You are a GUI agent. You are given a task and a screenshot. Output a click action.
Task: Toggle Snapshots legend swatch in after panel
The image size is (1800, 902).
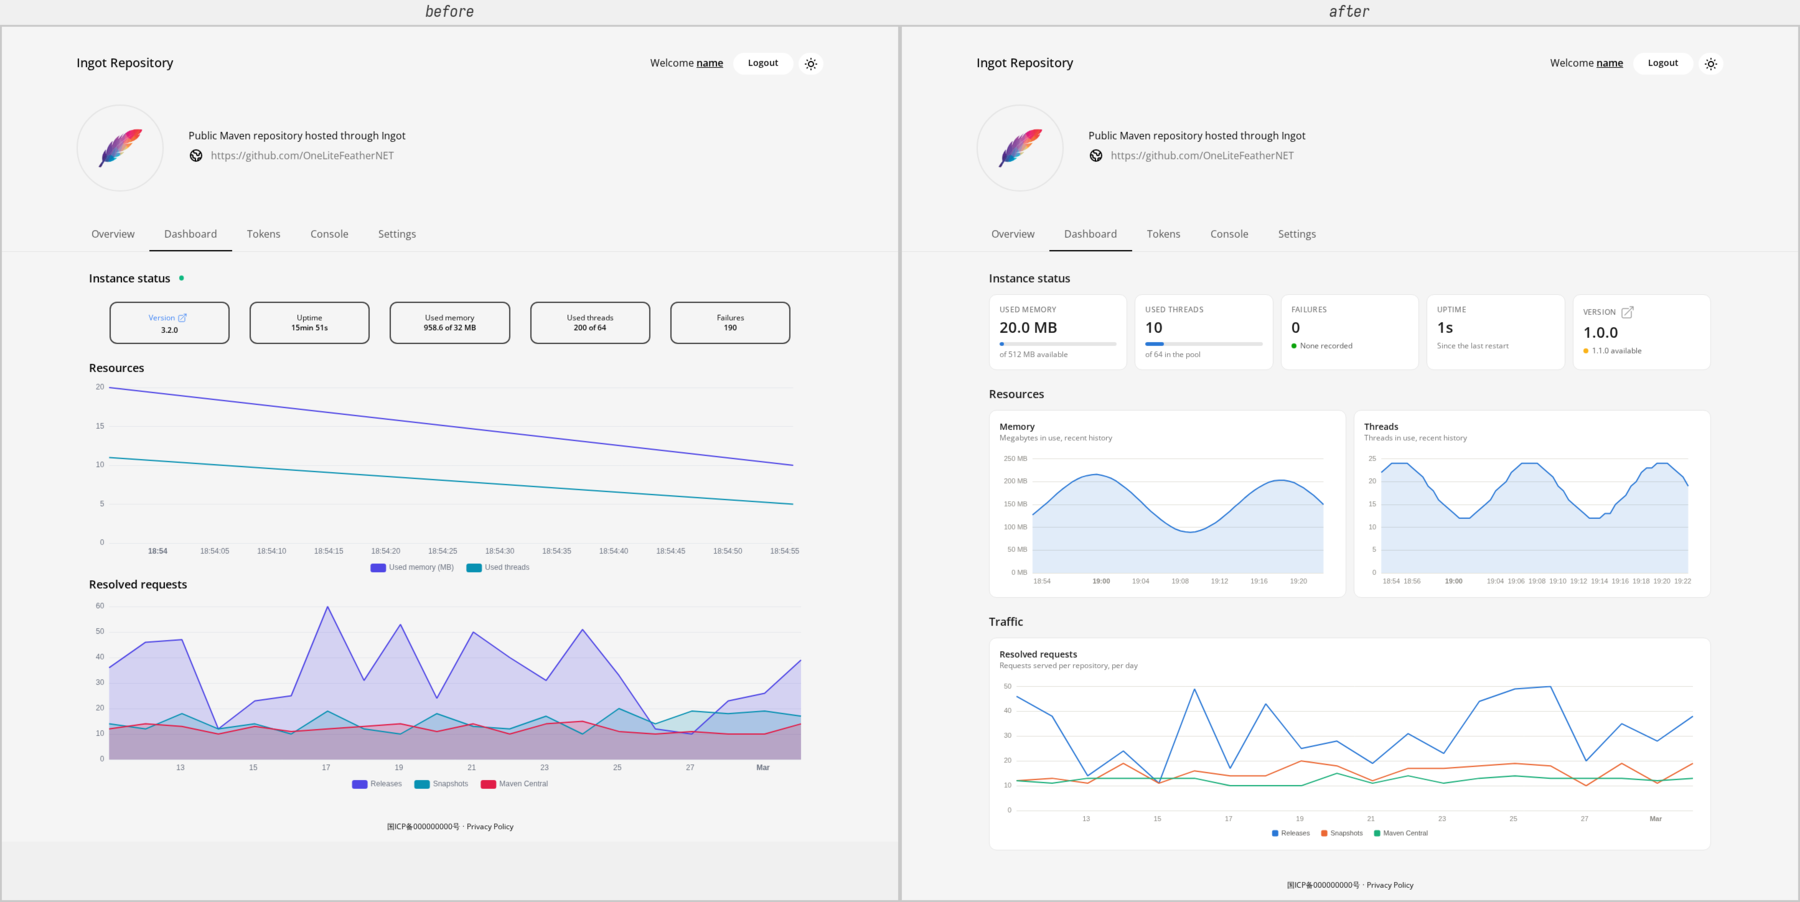pos(1324,833)
